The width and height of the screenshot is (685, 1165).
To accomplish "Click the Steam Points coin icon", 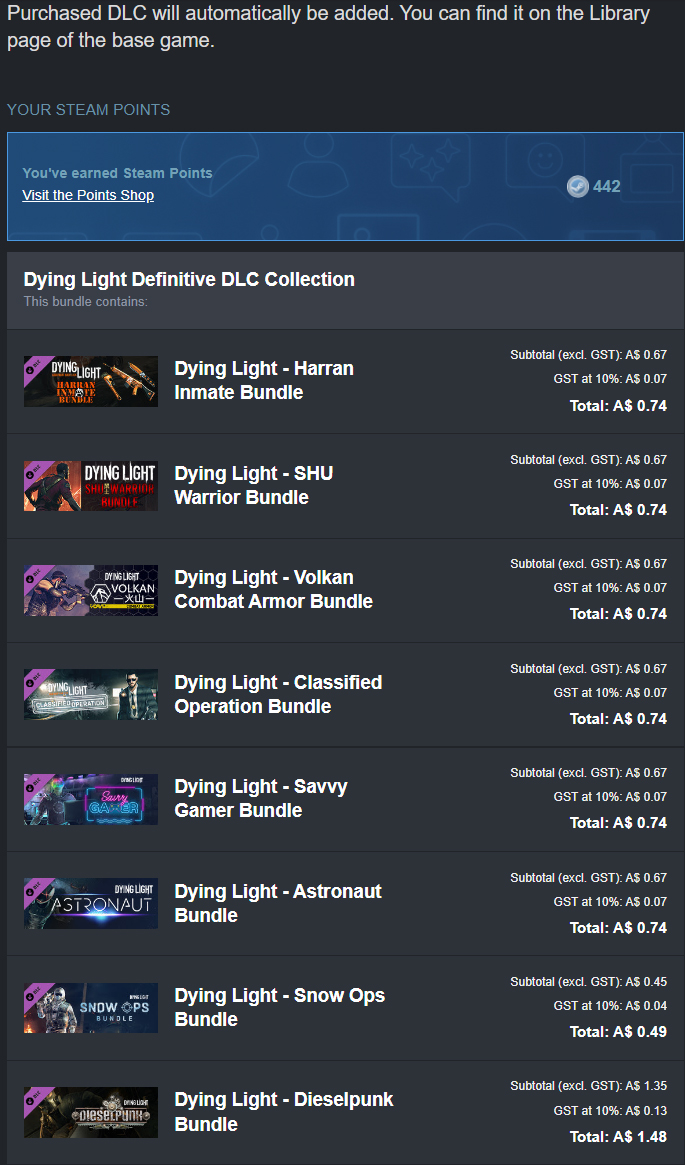I will pyautogui.click(x=577, y=186).
